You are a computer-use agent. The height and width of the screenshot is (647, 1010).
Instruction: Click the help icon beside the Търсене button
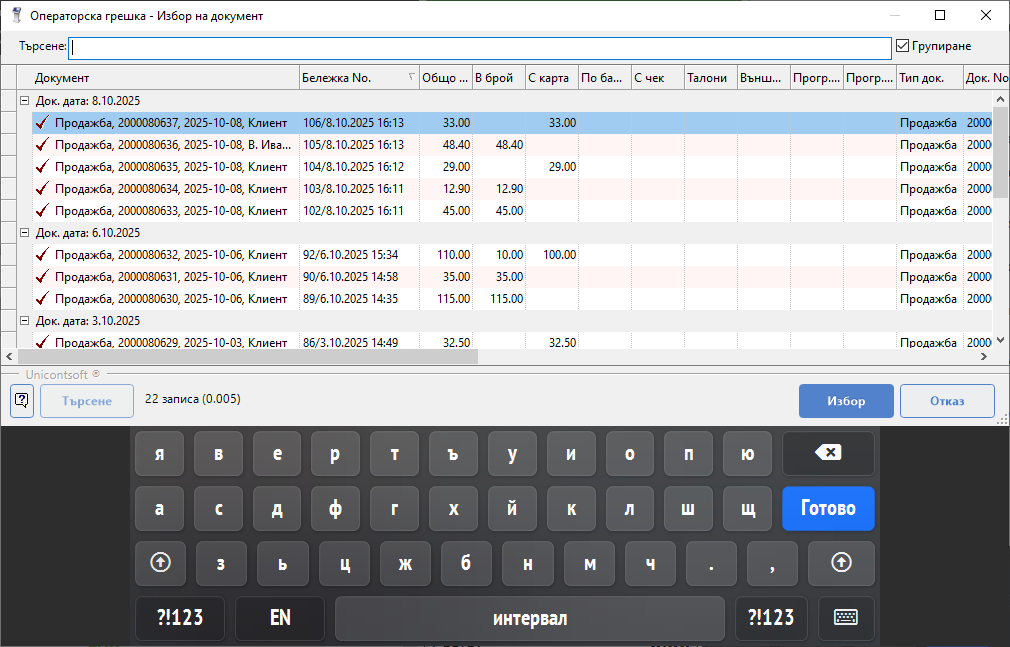(x=22, y=401)
